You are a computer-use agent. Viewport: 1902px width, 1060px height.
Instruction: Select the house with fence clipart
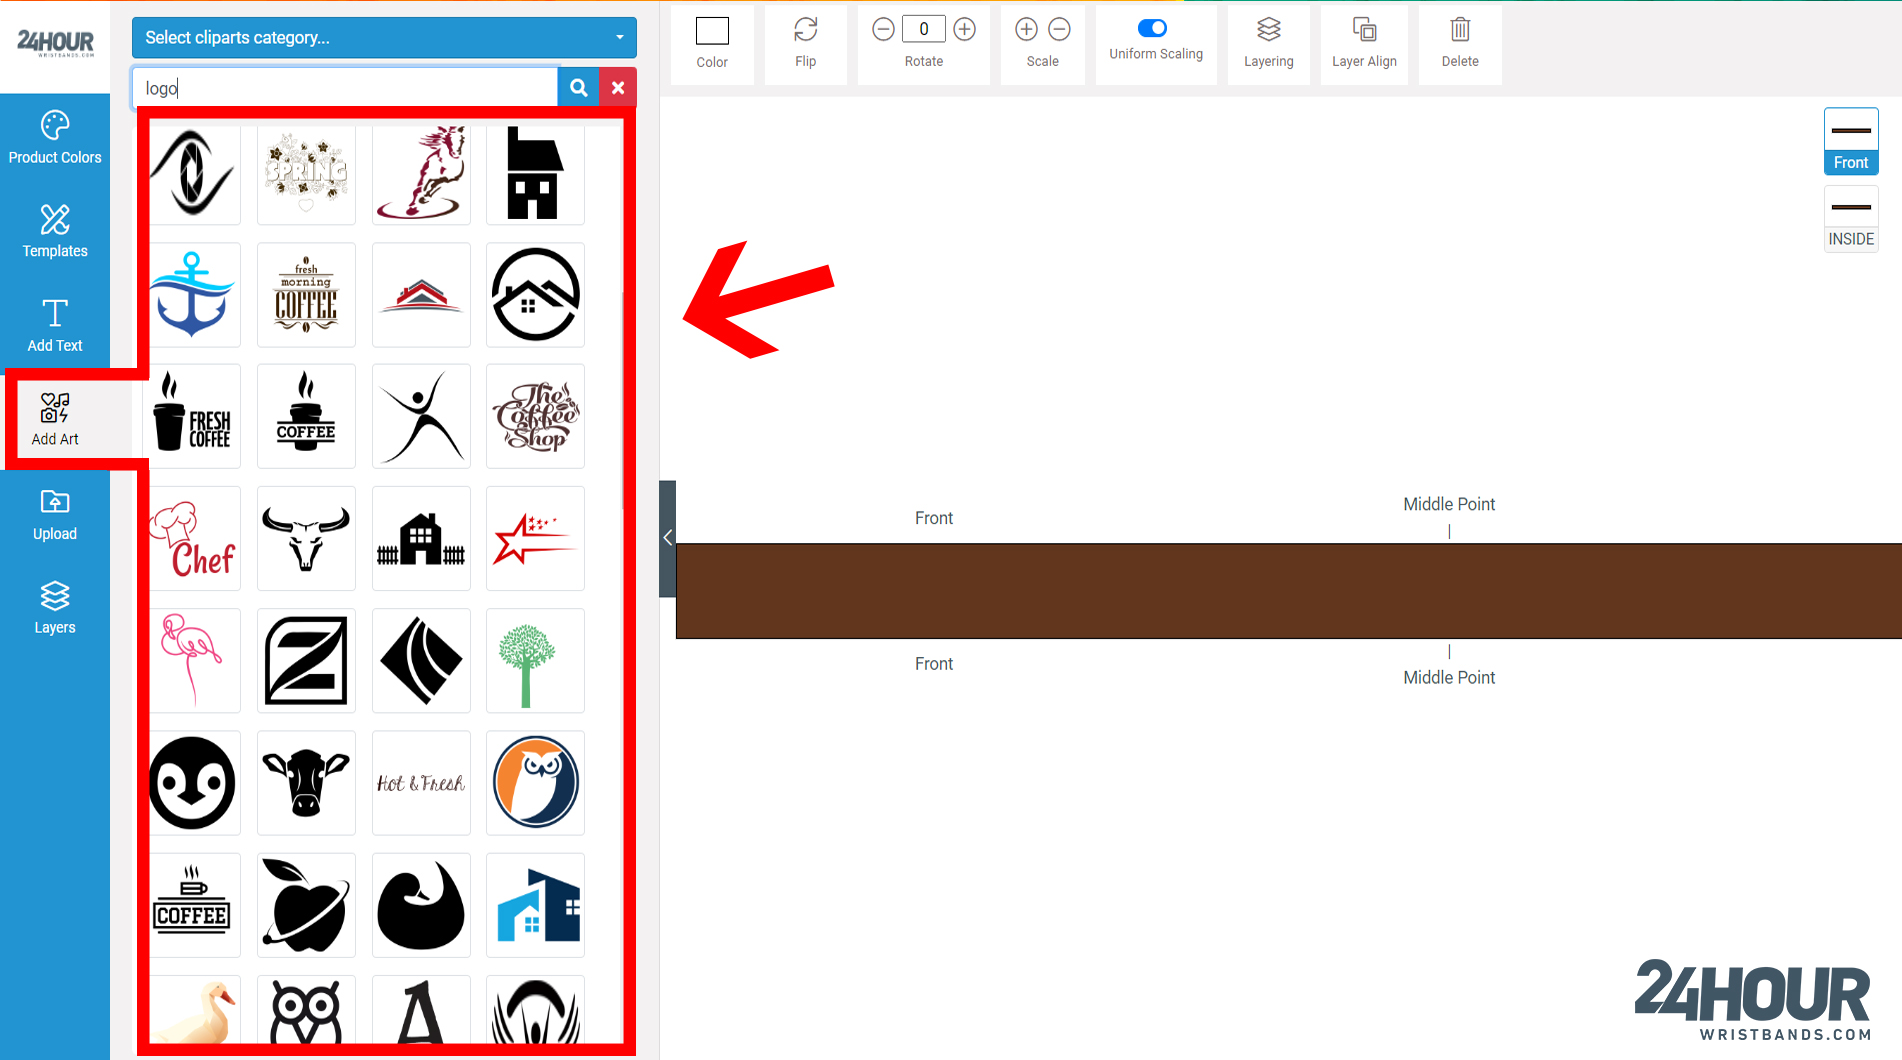(421, 539)
